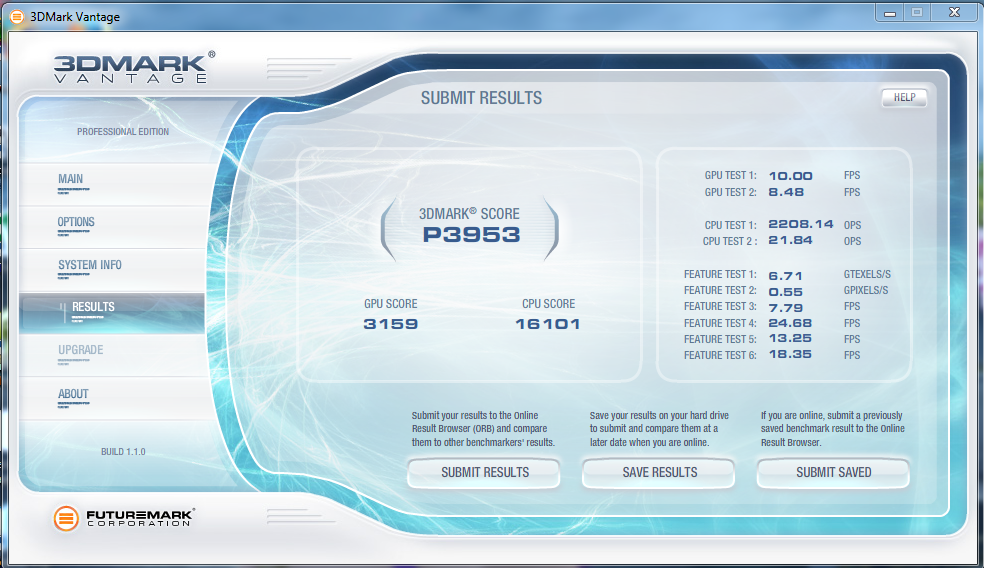Click the Professional Edition label
This screenshot has width=984, height=568.
click(x=123, y=132)
